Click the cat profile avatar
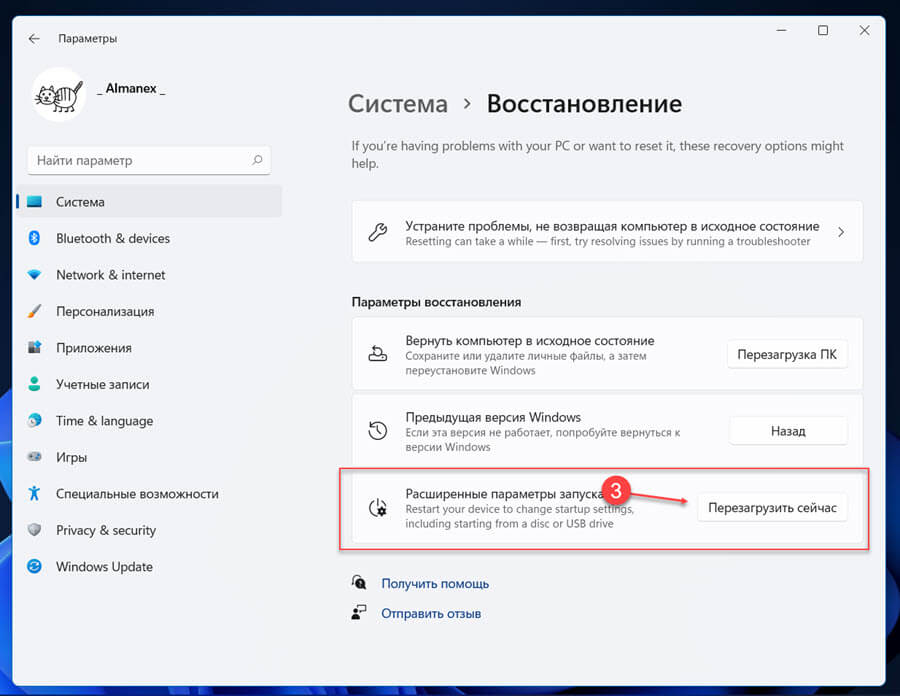The width and height of the screenshot is (900, 696). click(x=59, y=95)
